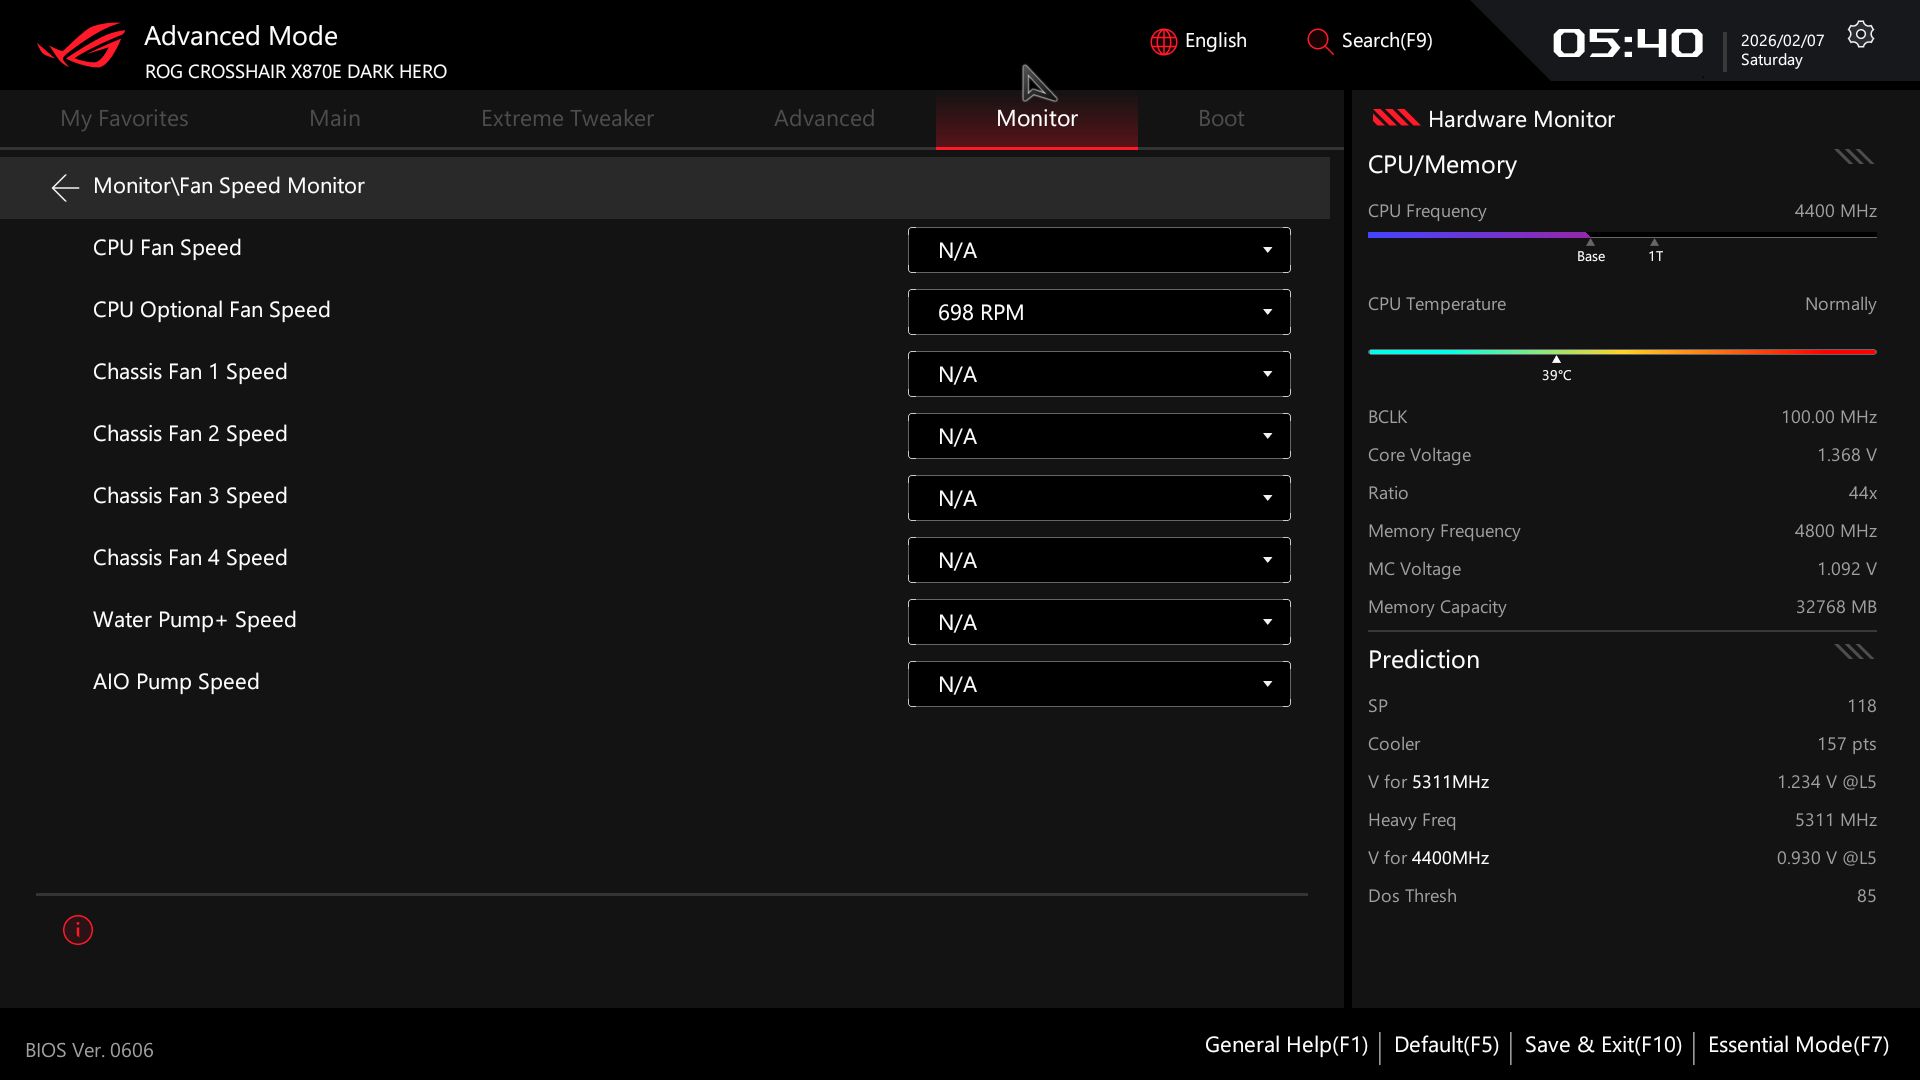Switch to the Extreme Tweaker tab

click(x=567, y=118)
